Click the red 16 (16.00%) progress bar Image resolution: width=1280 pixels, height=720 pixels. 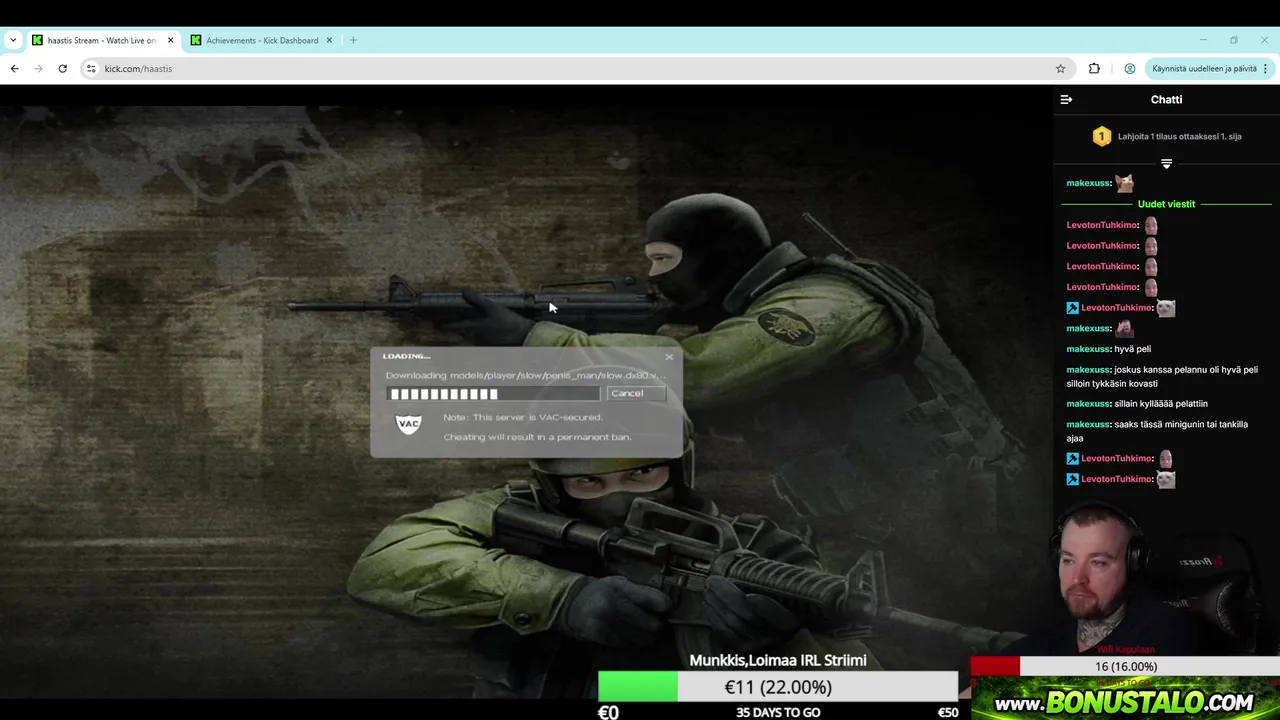(x=1125, y=667)
